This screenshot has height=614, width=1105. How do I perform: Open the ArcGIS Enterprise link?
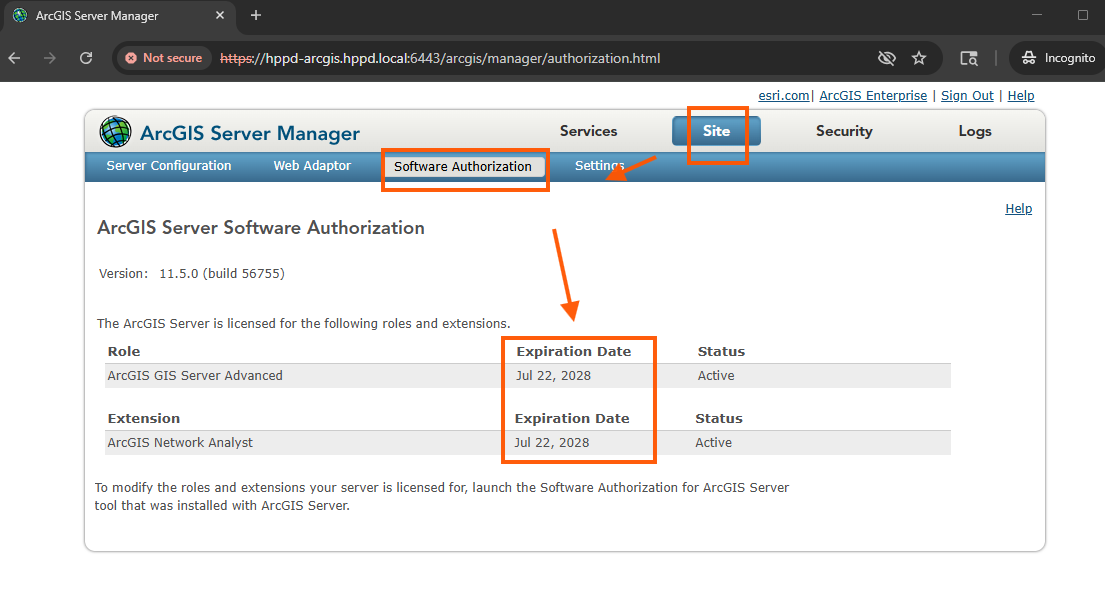(873, 96)
